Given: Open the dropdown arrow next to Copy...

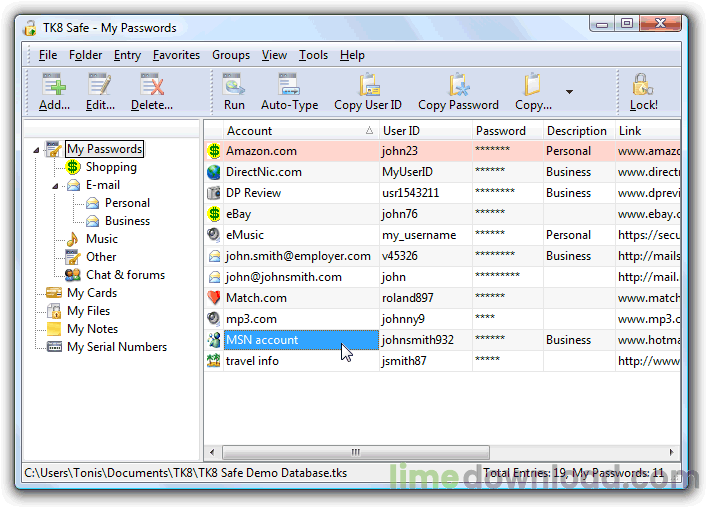Looking at the screenshot, I should [569, 92].
